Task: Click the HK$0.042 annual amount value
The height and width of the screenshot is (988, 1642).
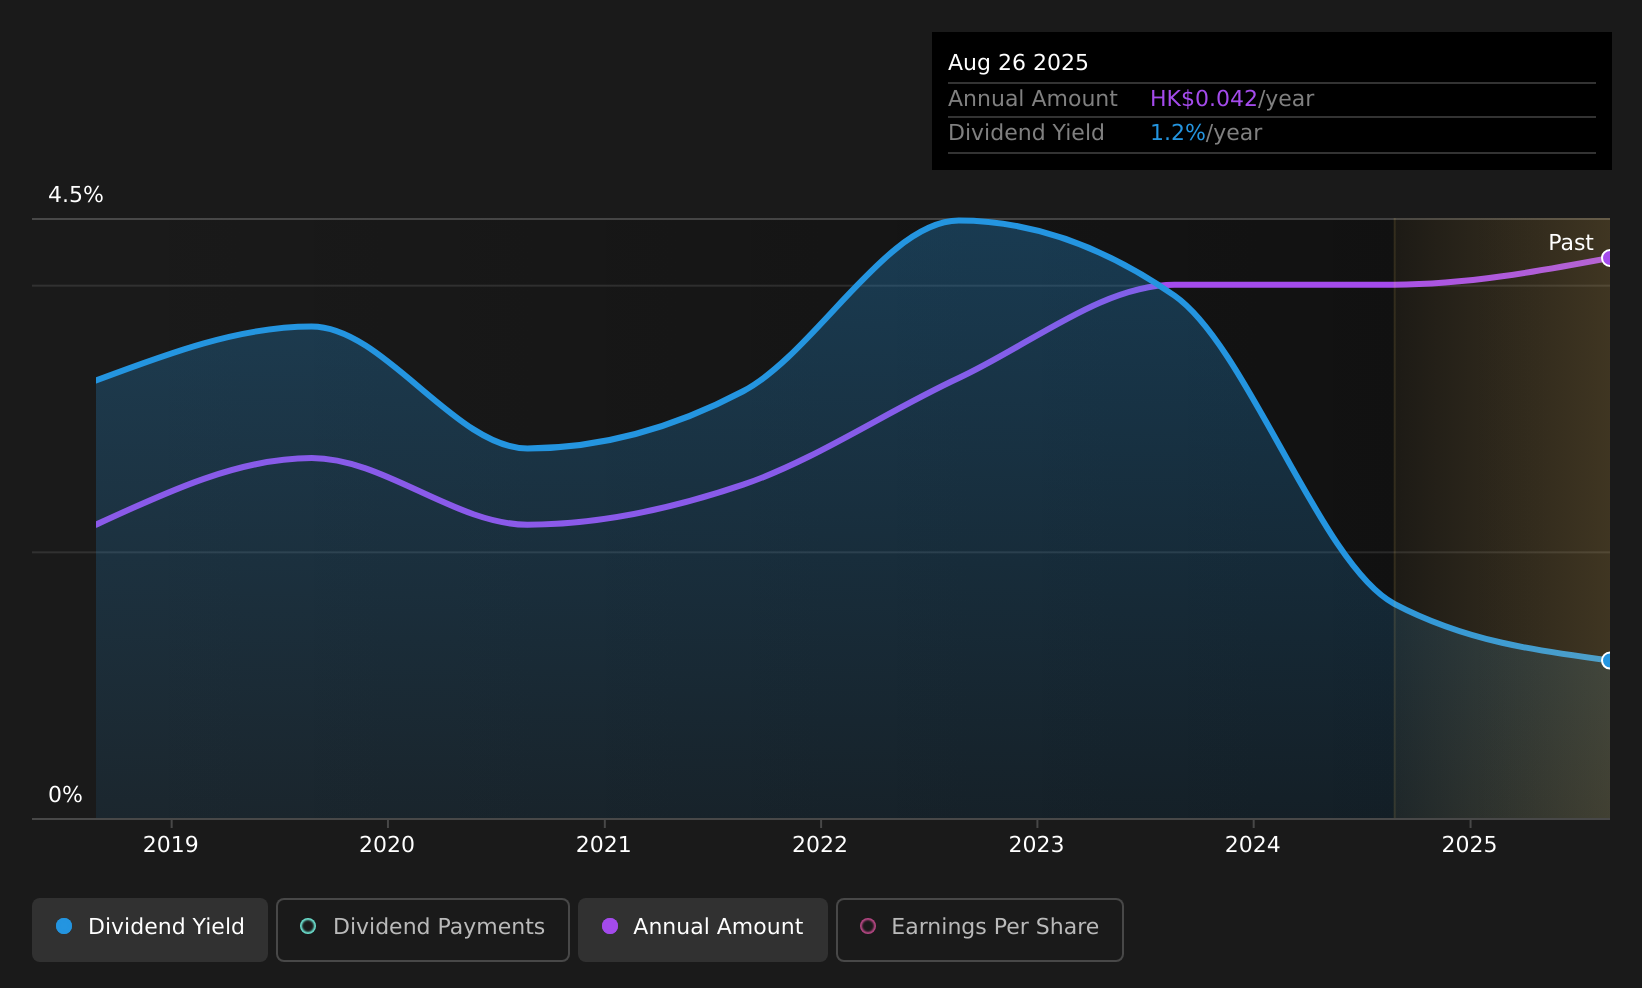Action: click(x=1203, y=99)
